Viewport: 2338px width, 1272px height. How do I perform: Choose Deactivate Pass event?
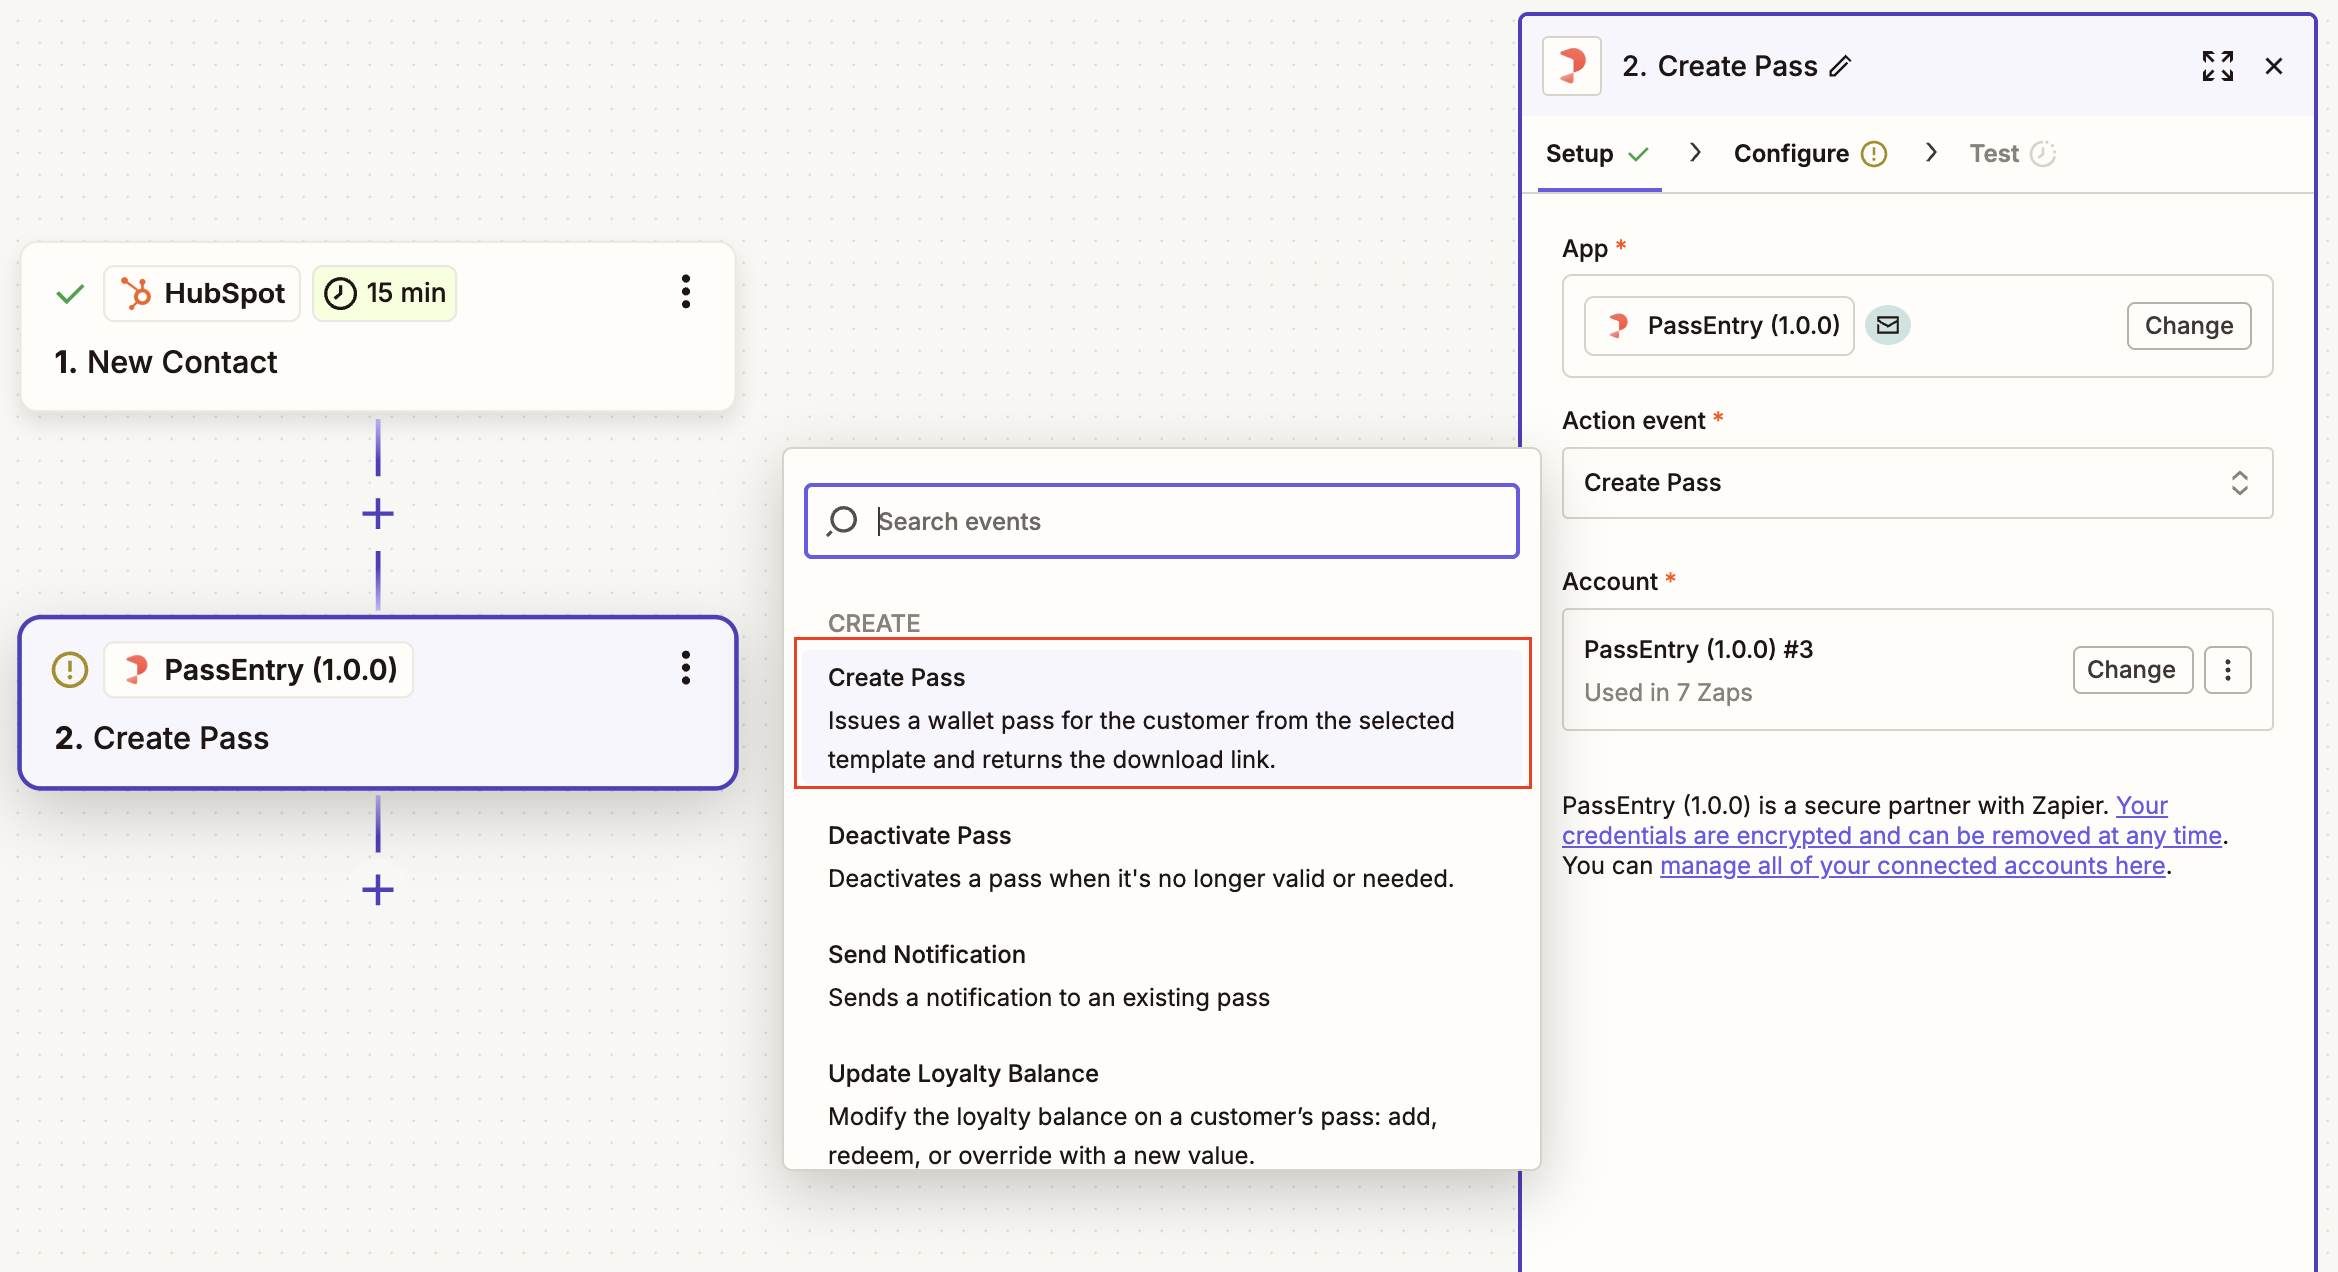click(x=1162, y=856)
